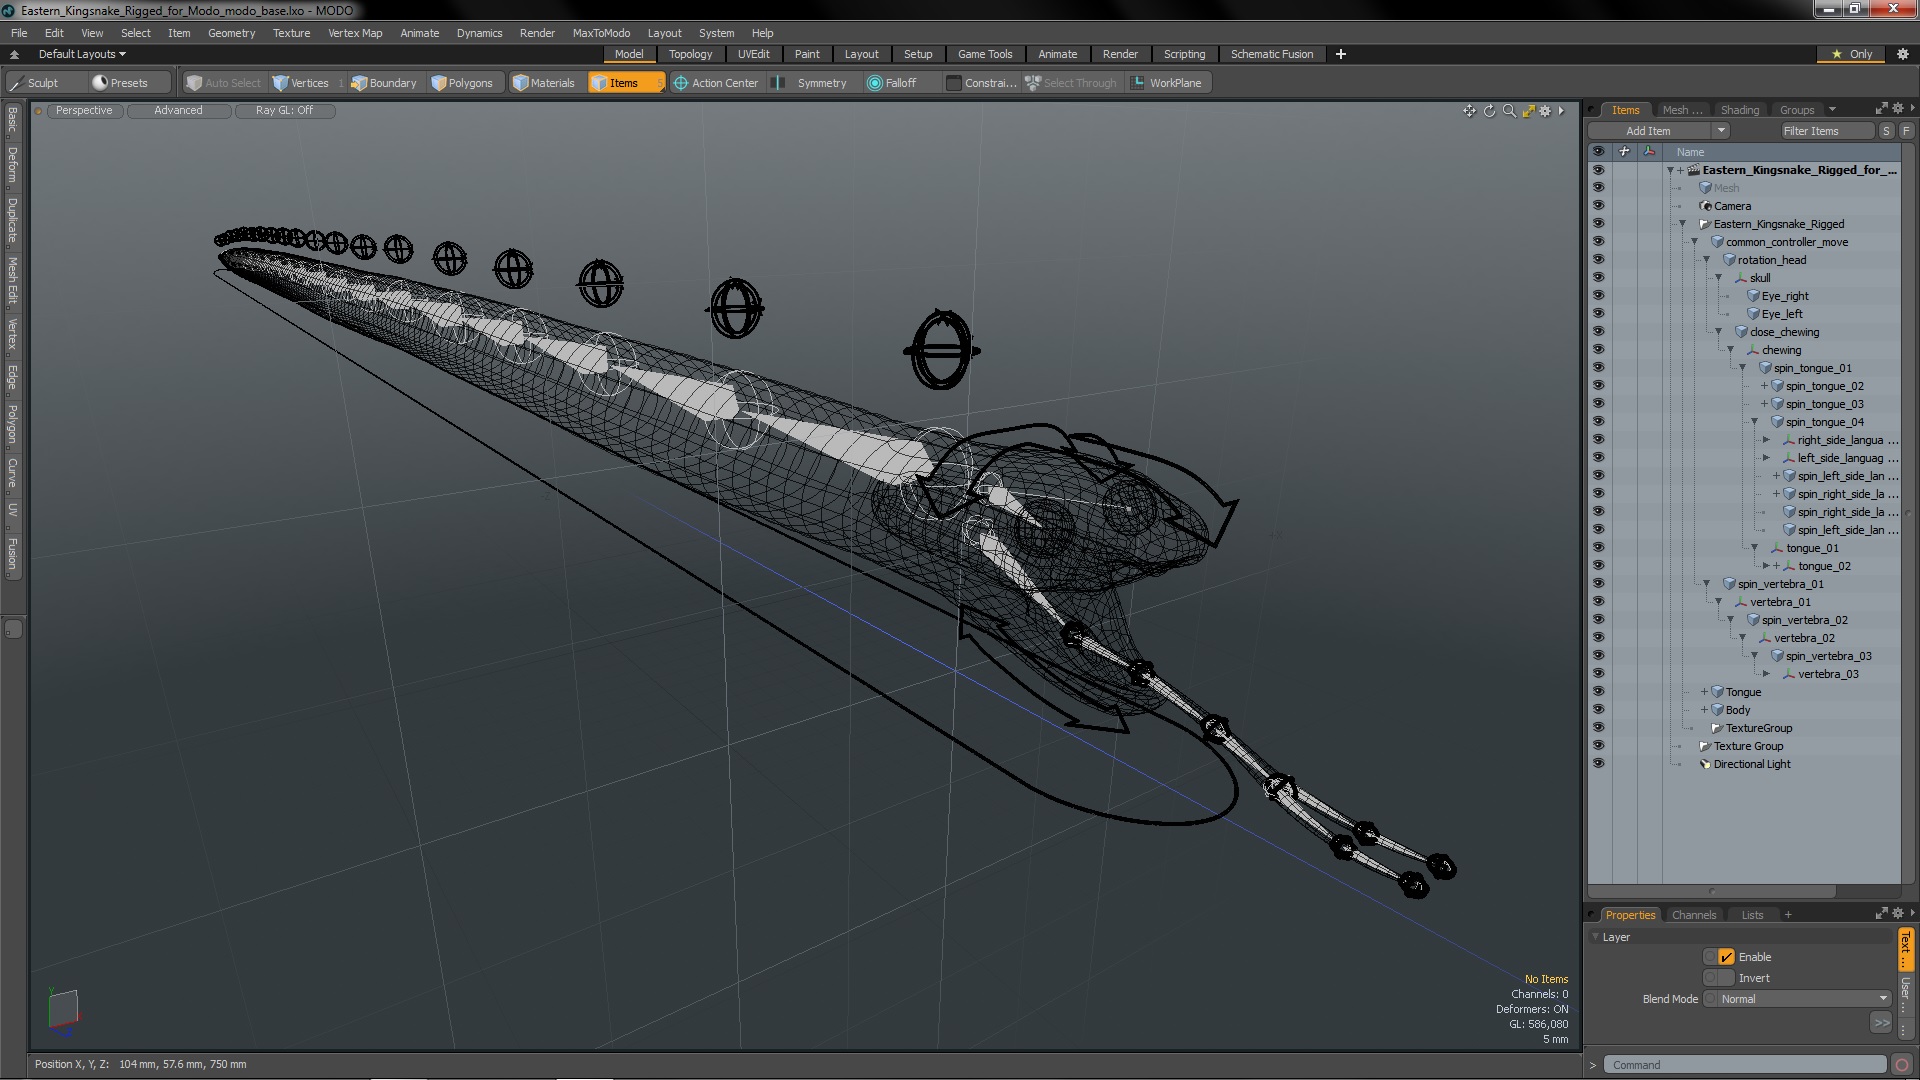
Task: Click the Filter Items input field
Action: (x=1825, y=131)
